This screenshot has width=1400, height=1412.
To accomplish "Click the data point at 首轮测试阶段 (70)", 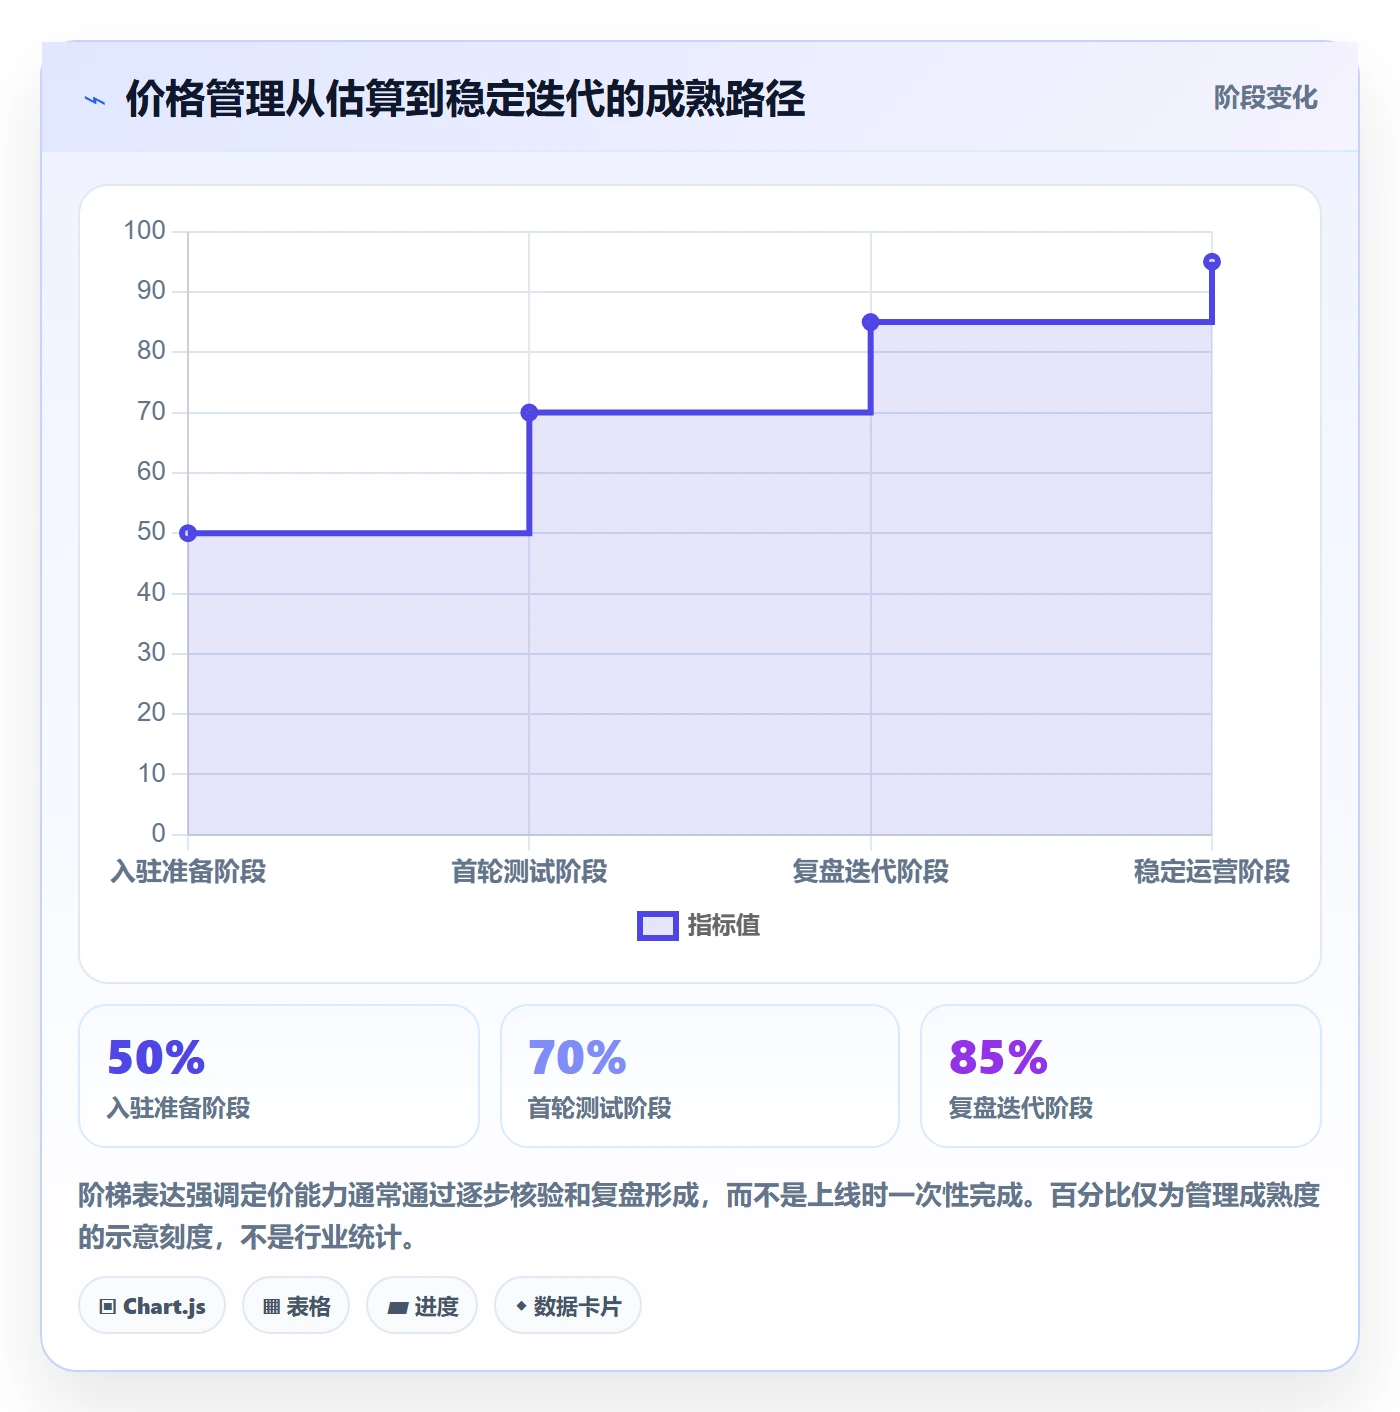I will 529,412.
